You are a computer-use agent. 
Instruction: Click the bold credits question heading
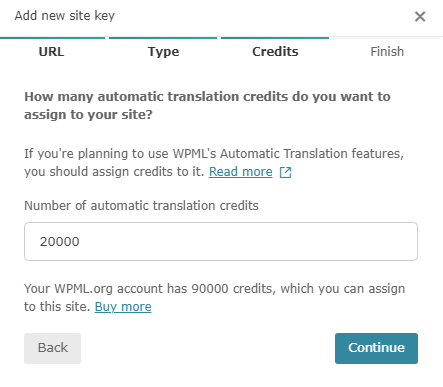(x=207, y=105)
